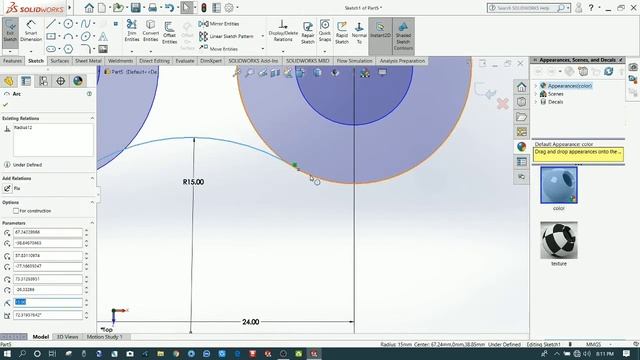Click Mirror Entities

click(219, 24)
